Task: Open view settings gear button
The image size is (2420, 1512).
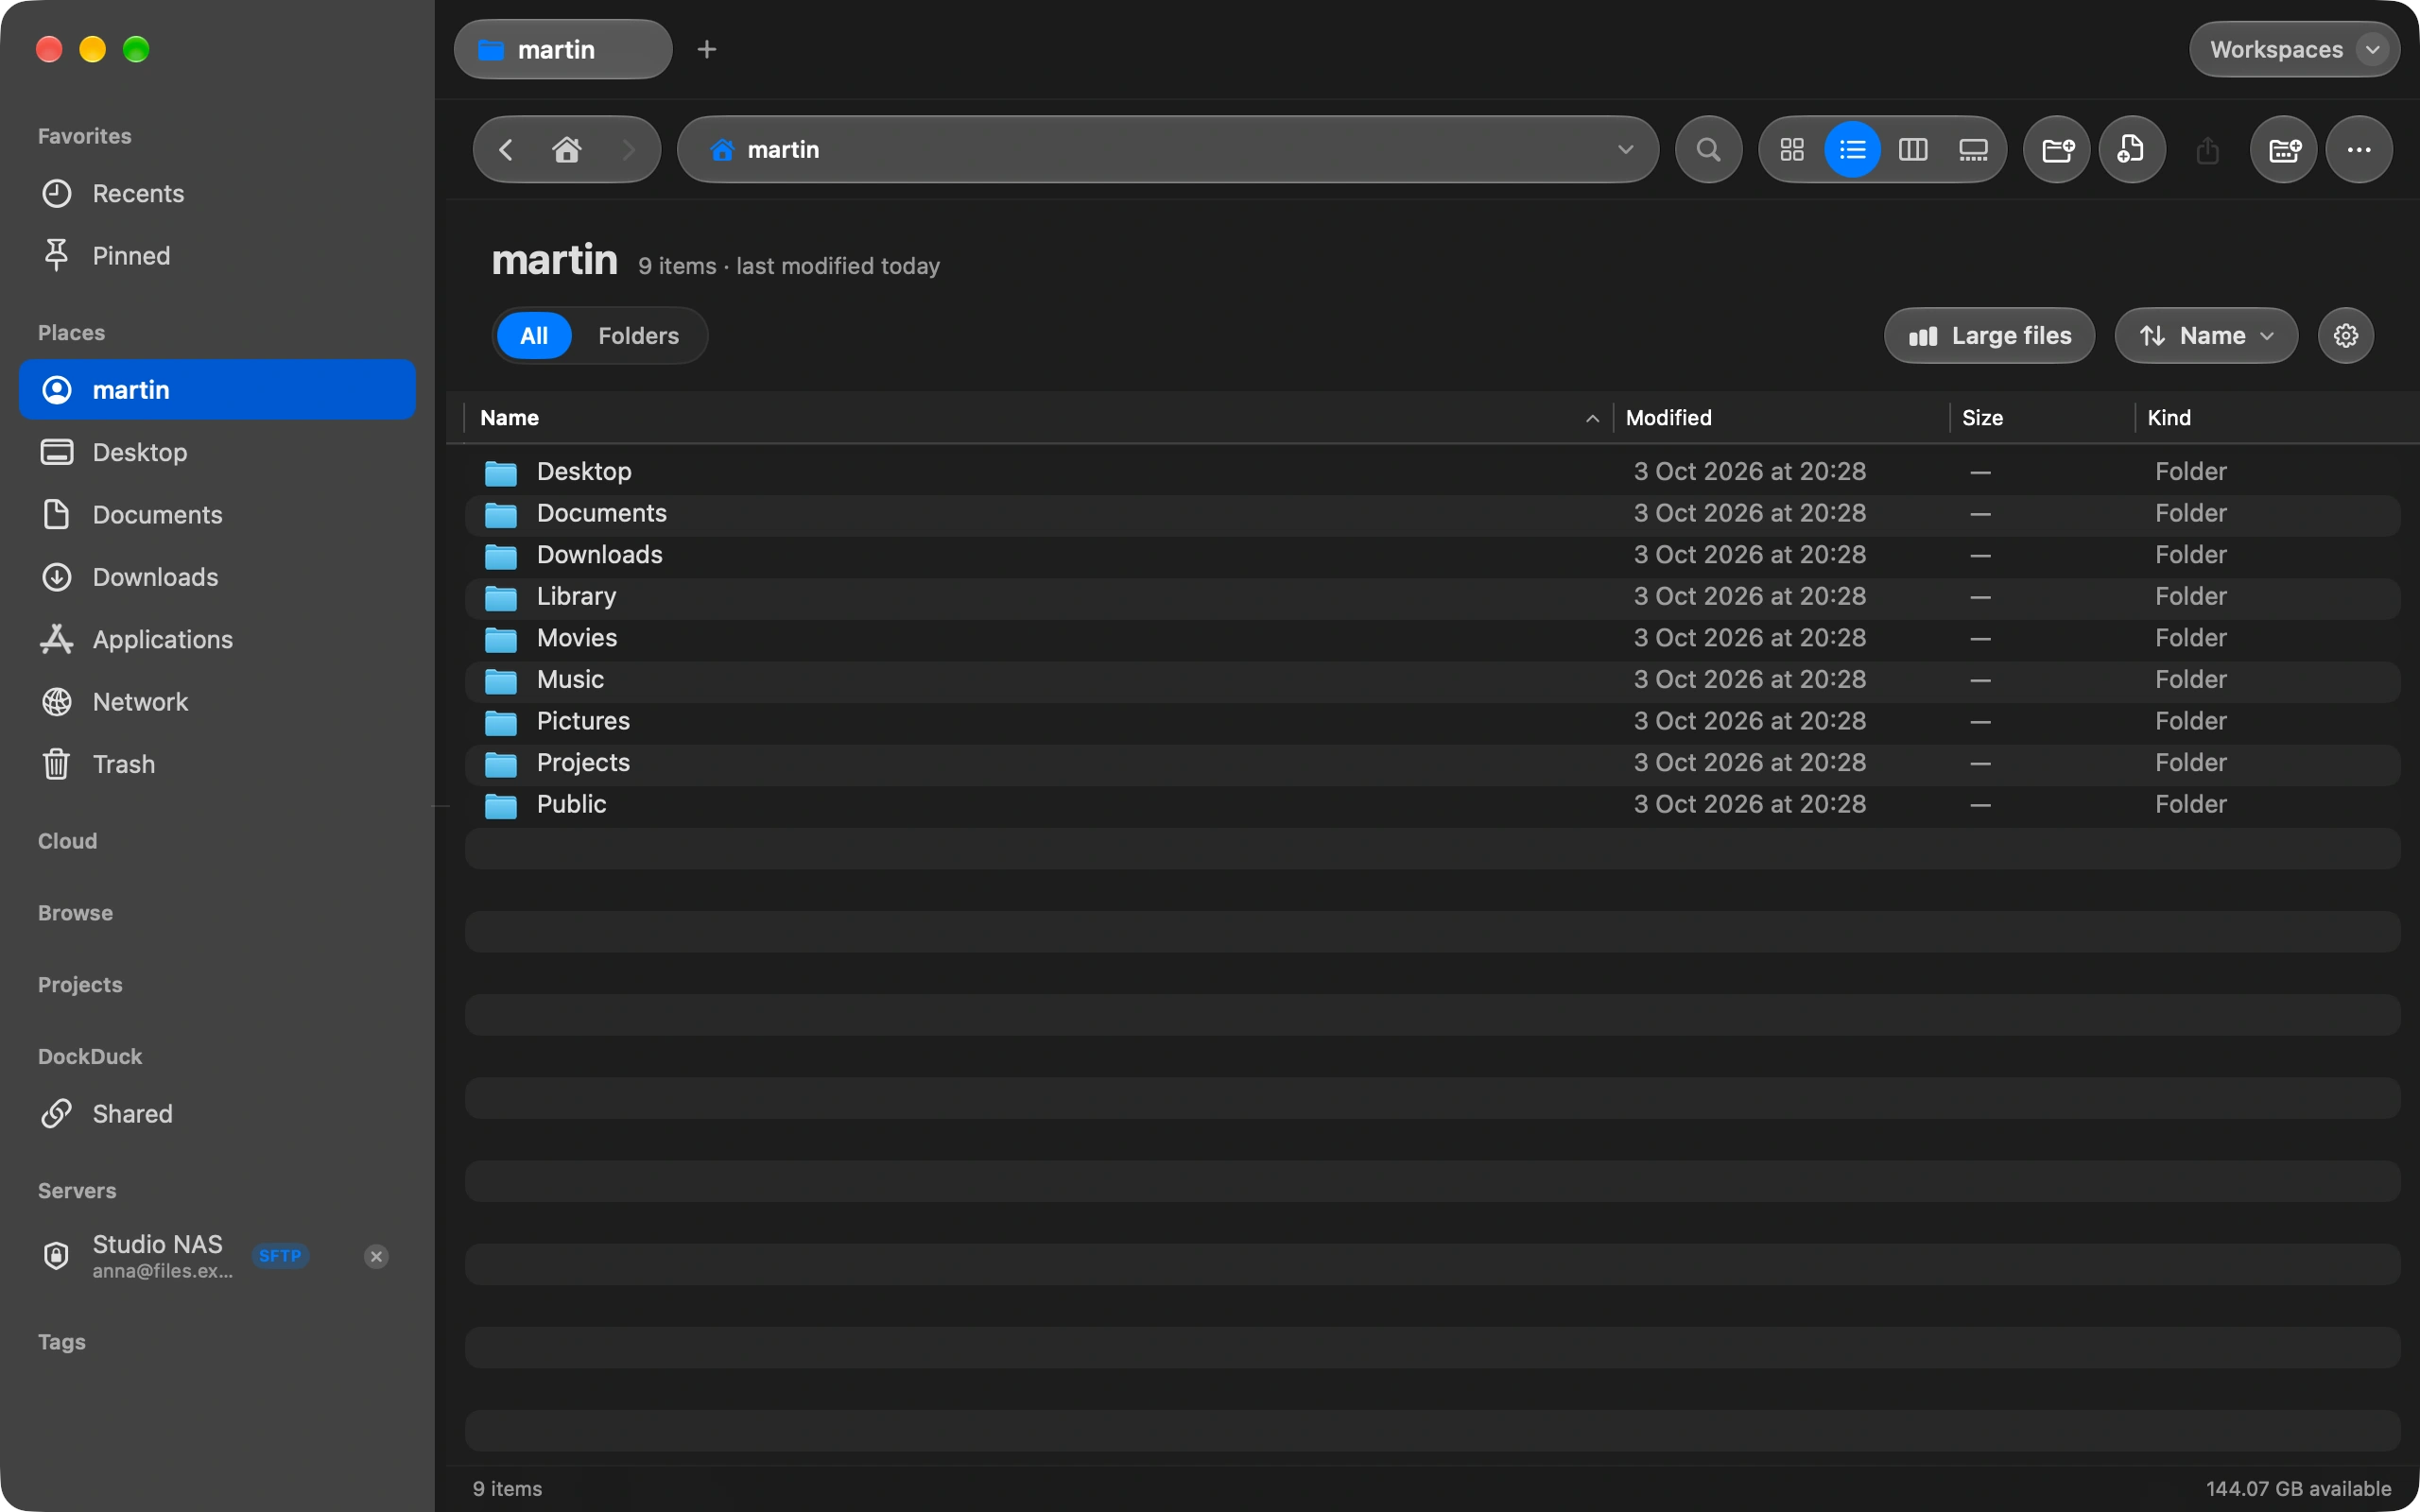Action: tap(2346, 336)
